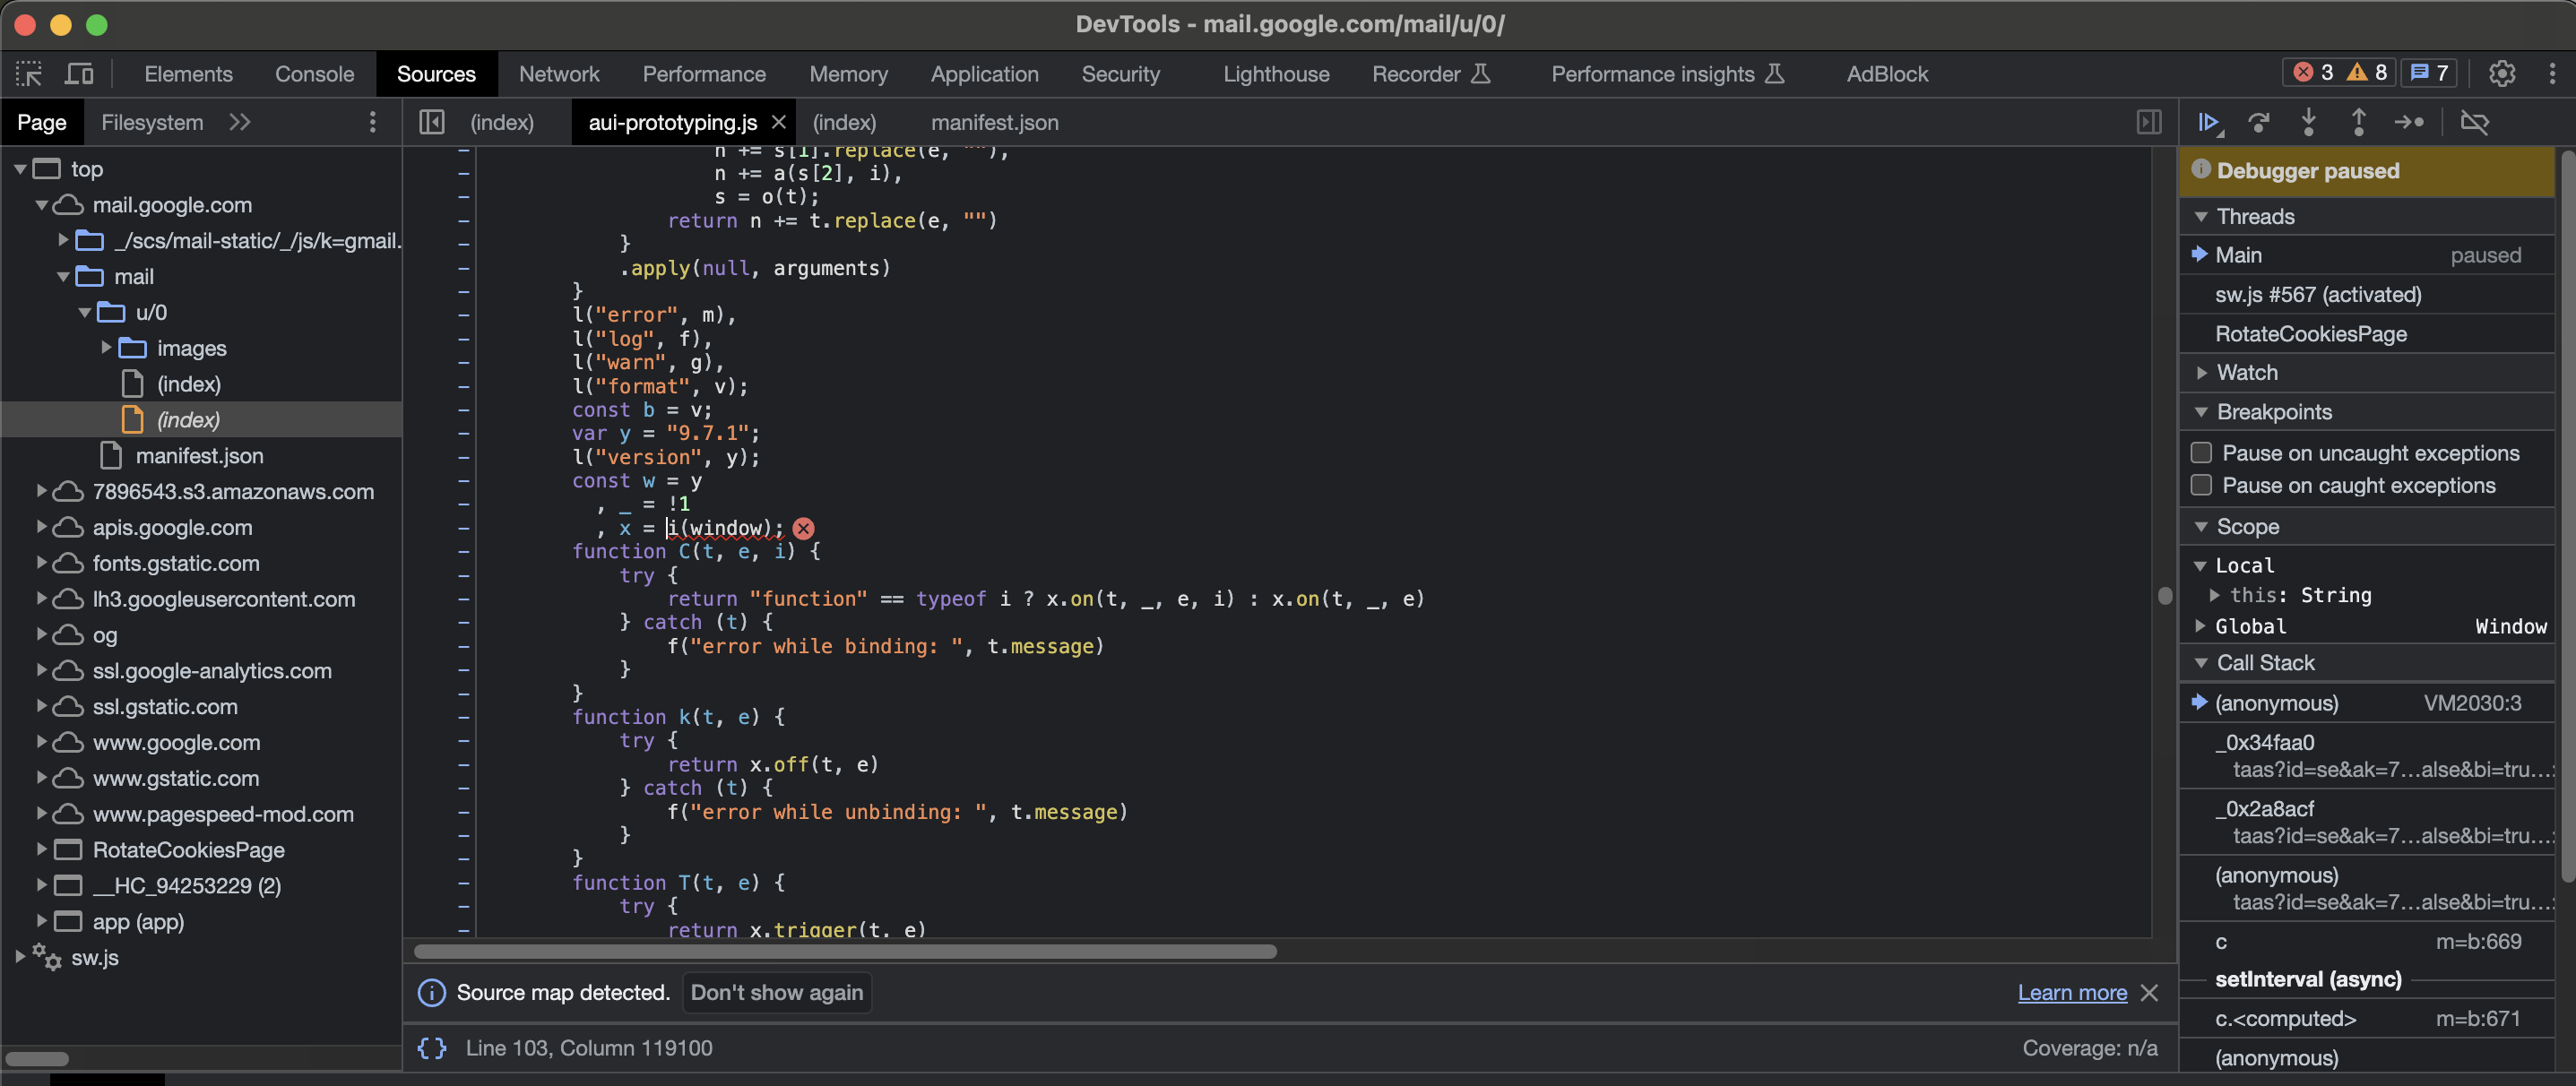
Task: Click the red error icon beside i(window)
Action: click(x=803, y=528)
